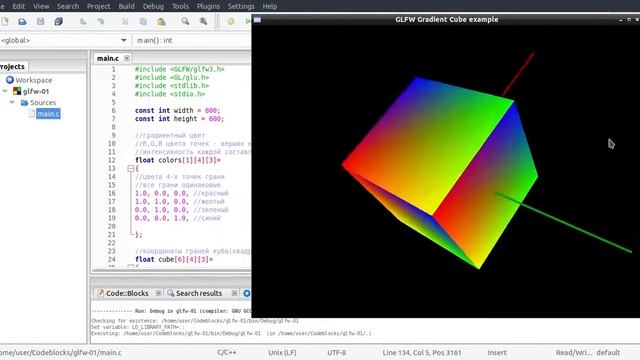Click the Workspace globe icon
This screenshot has height=360, width=640.
(10, 80)
